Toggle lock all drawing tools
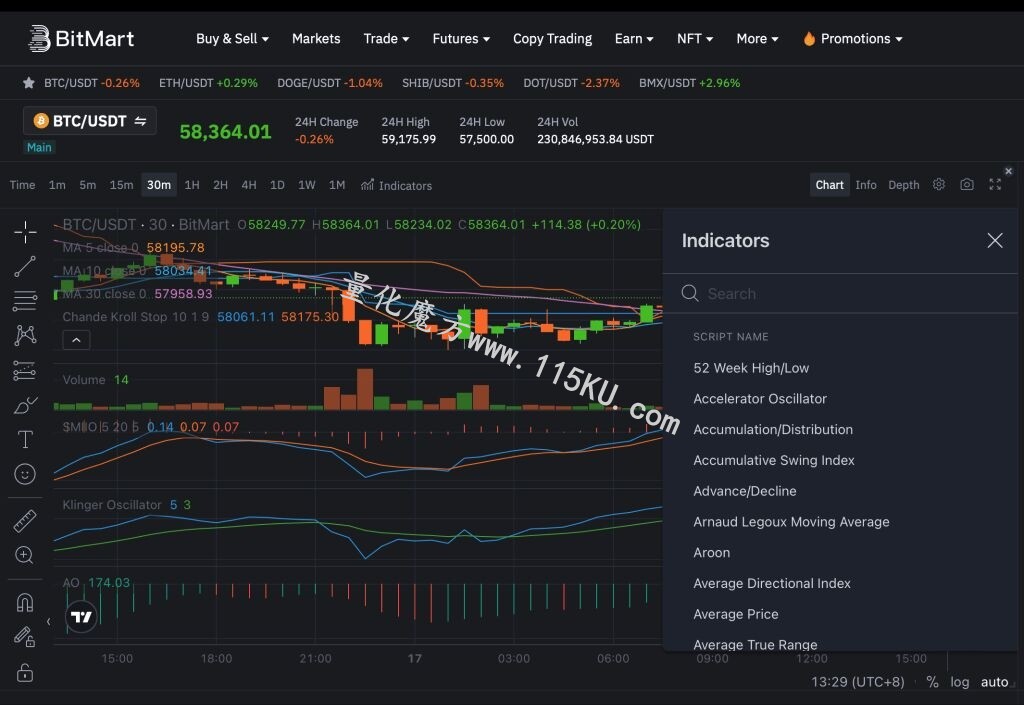The width and height of the screenshot is (1024, 705). click(25, 672)
